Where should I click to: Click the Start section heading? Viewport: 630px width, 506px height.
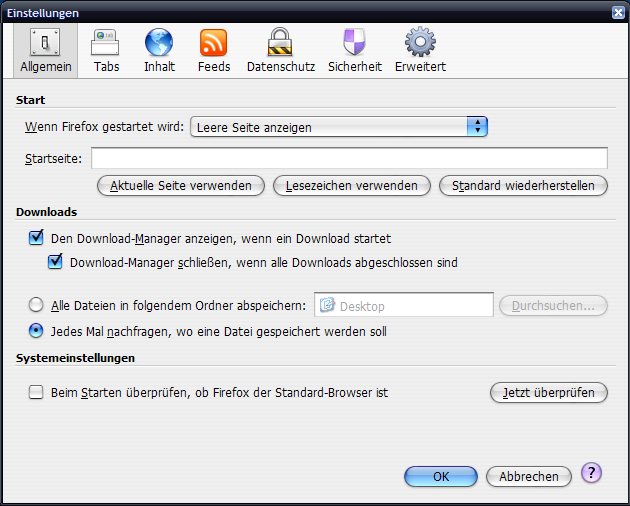pyautogui.click(x=30, y=100)
